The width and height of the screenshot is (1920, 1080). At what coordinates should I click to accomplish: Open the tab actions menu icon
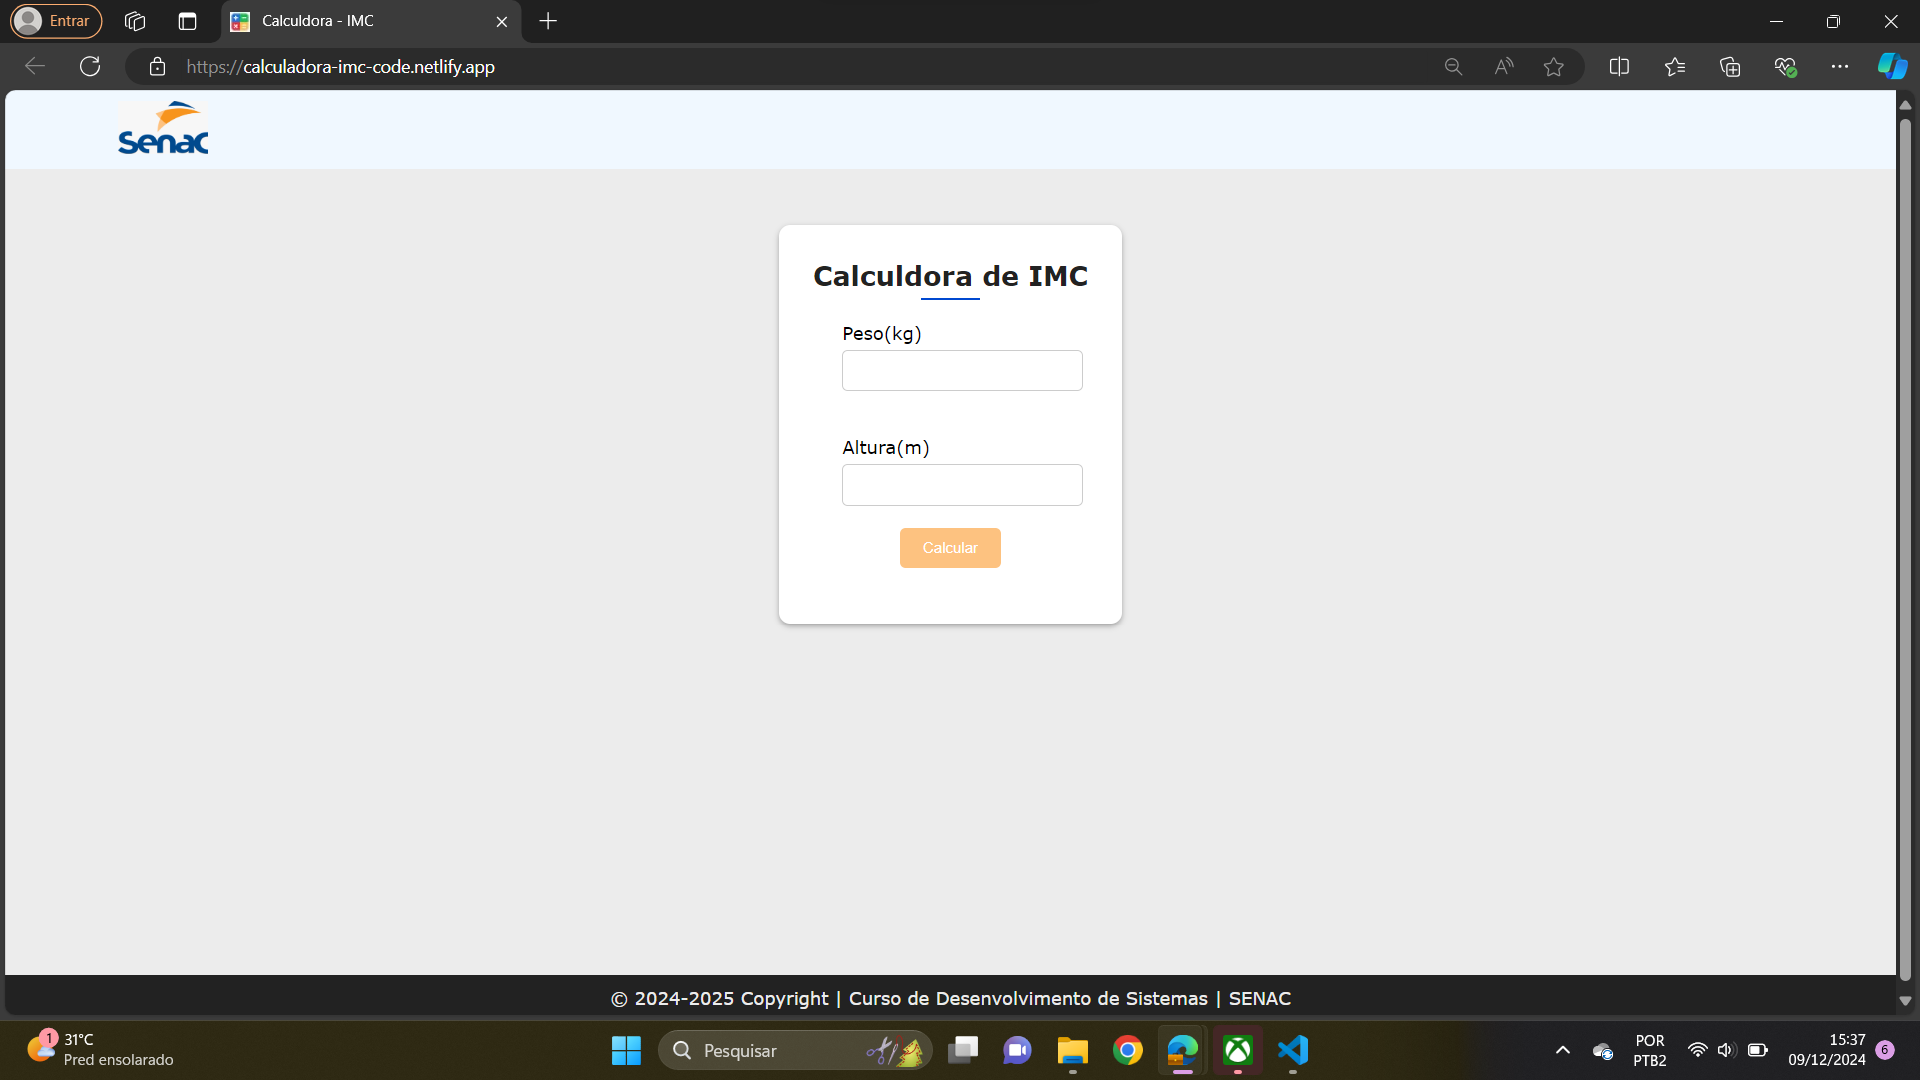point(187,21)
